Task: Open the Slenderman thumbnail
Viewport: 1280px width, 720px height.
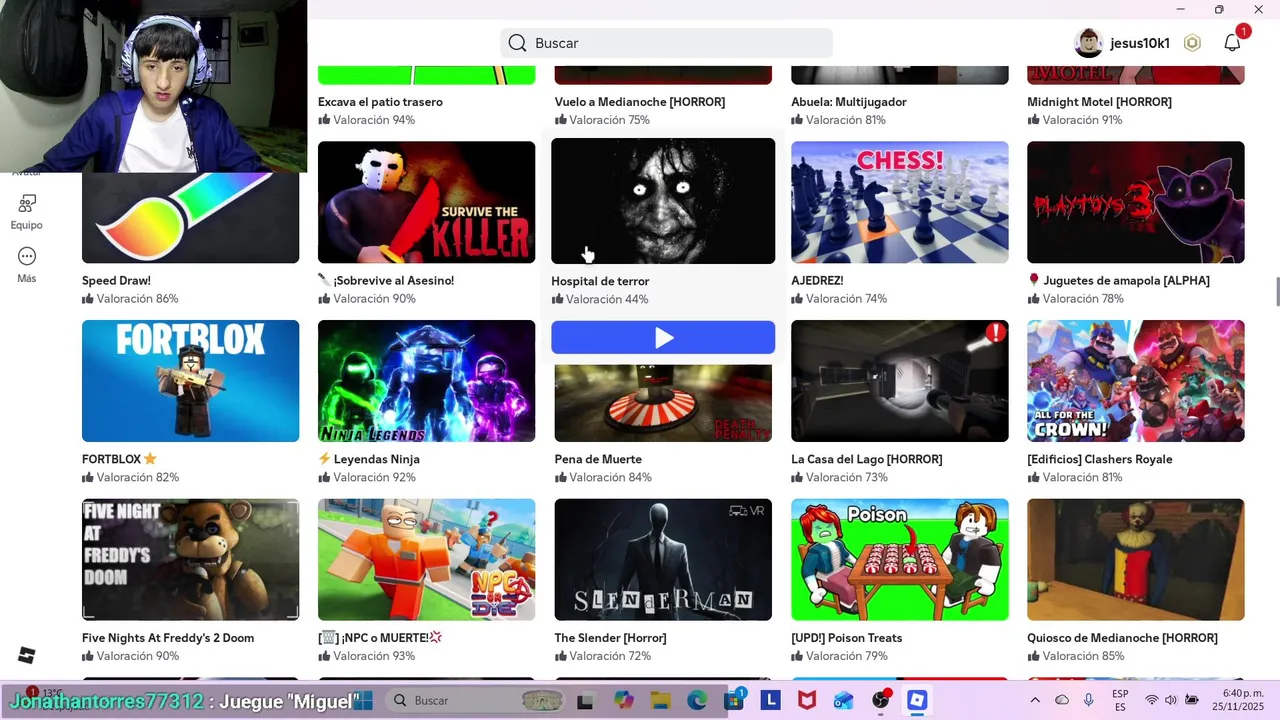Action: point(663,560)
